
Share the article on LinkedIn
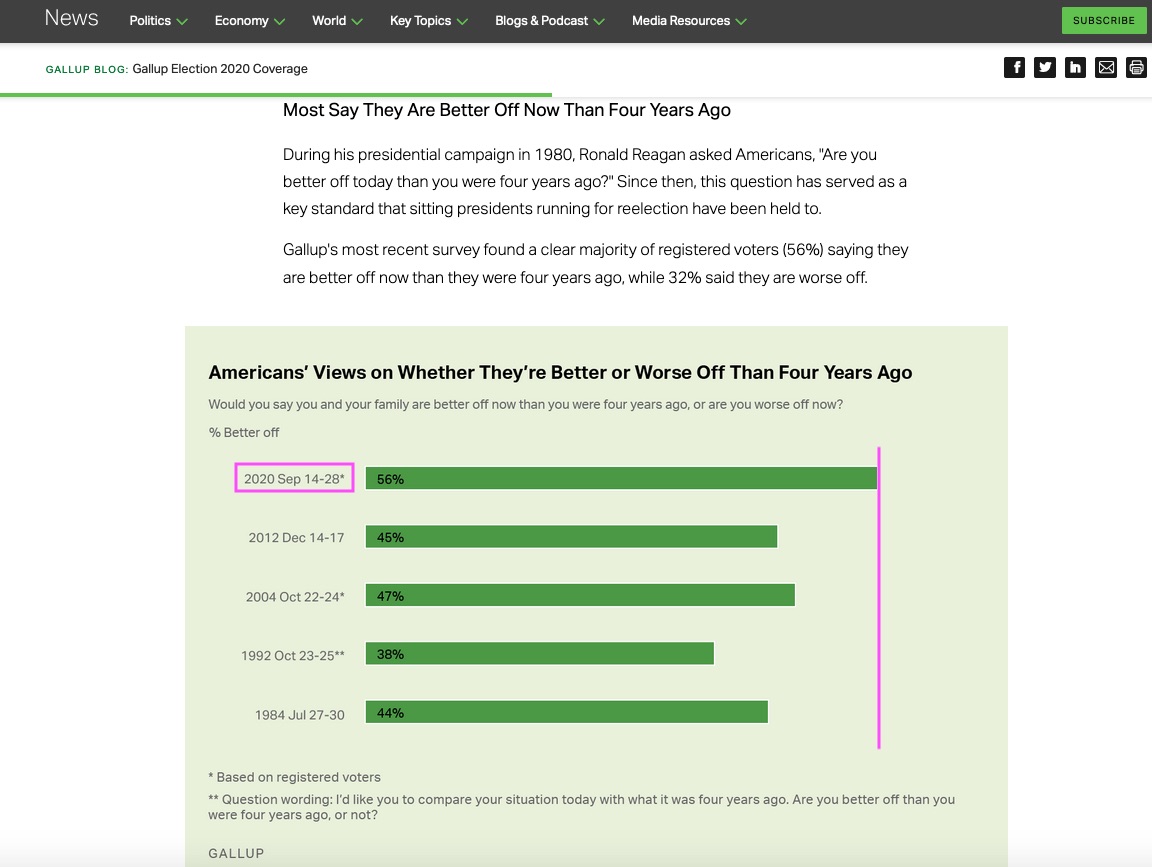pos(1075,68)
